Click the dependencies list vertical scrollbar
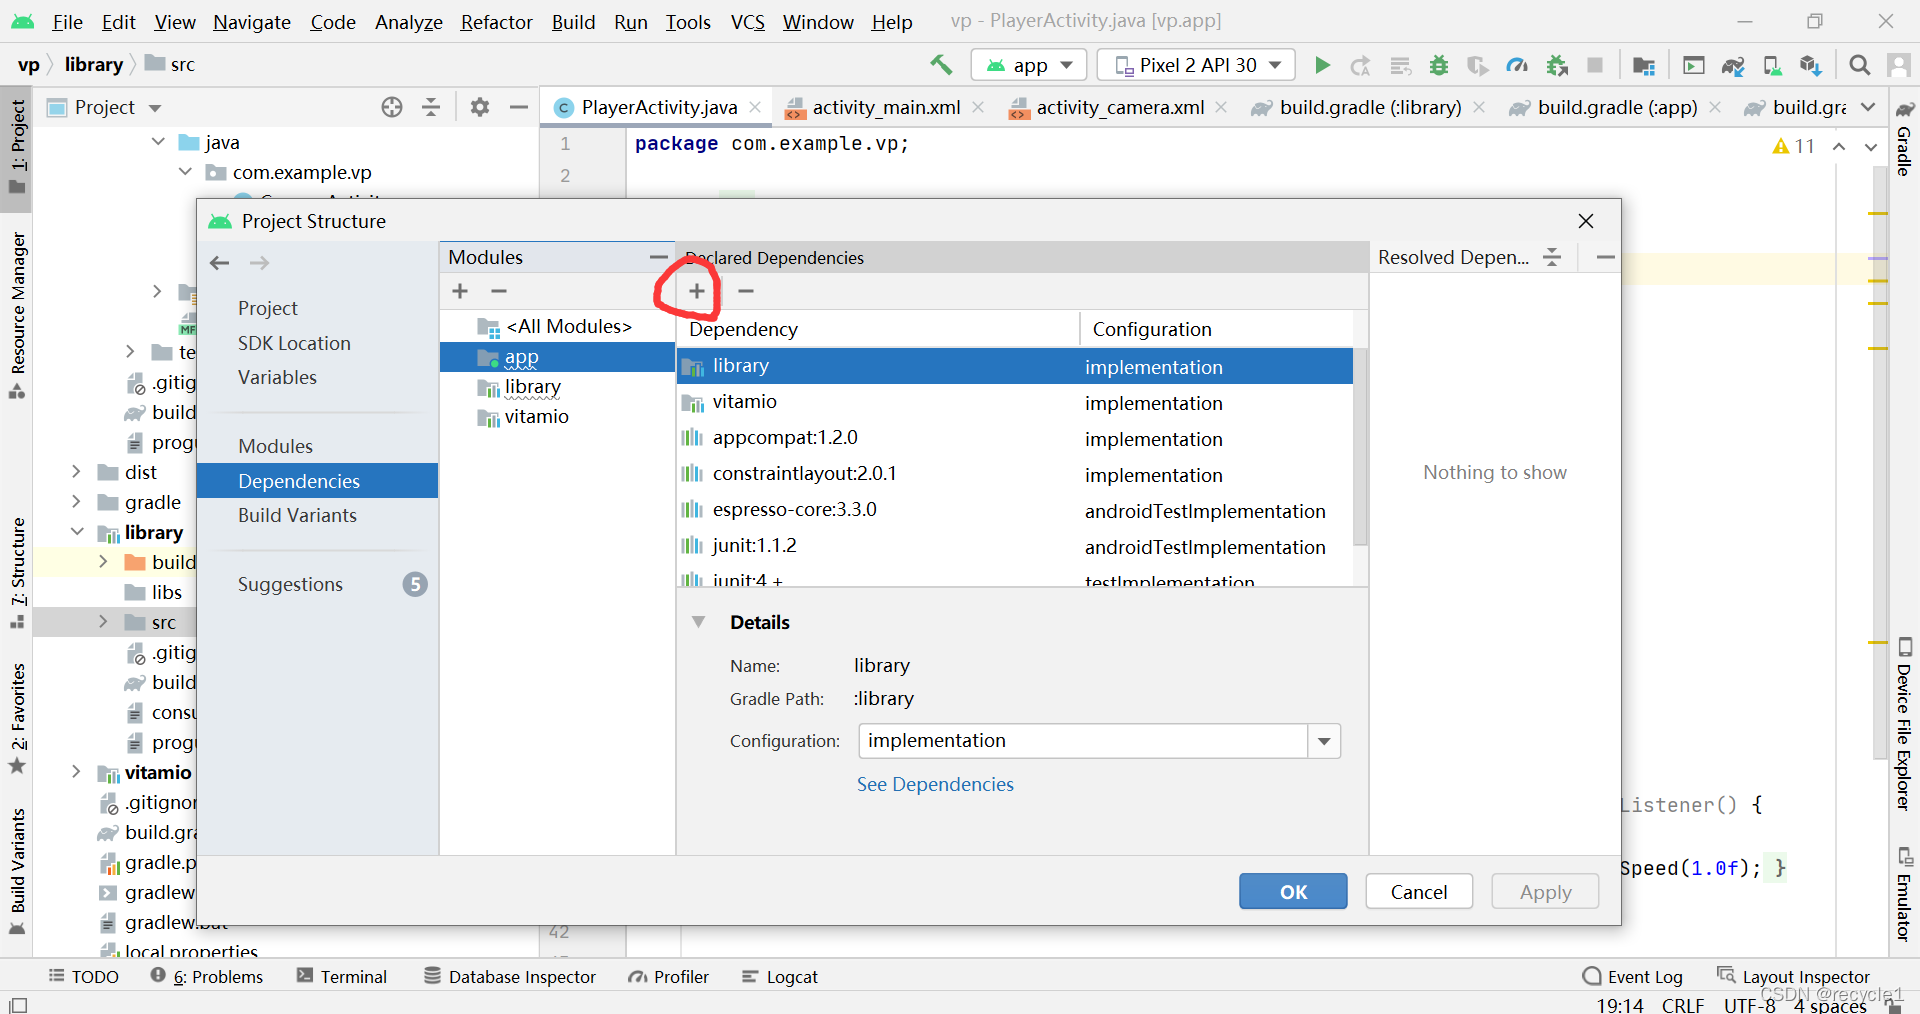Viewport: 1920px width, 1014px height. tap(1360, 446)
